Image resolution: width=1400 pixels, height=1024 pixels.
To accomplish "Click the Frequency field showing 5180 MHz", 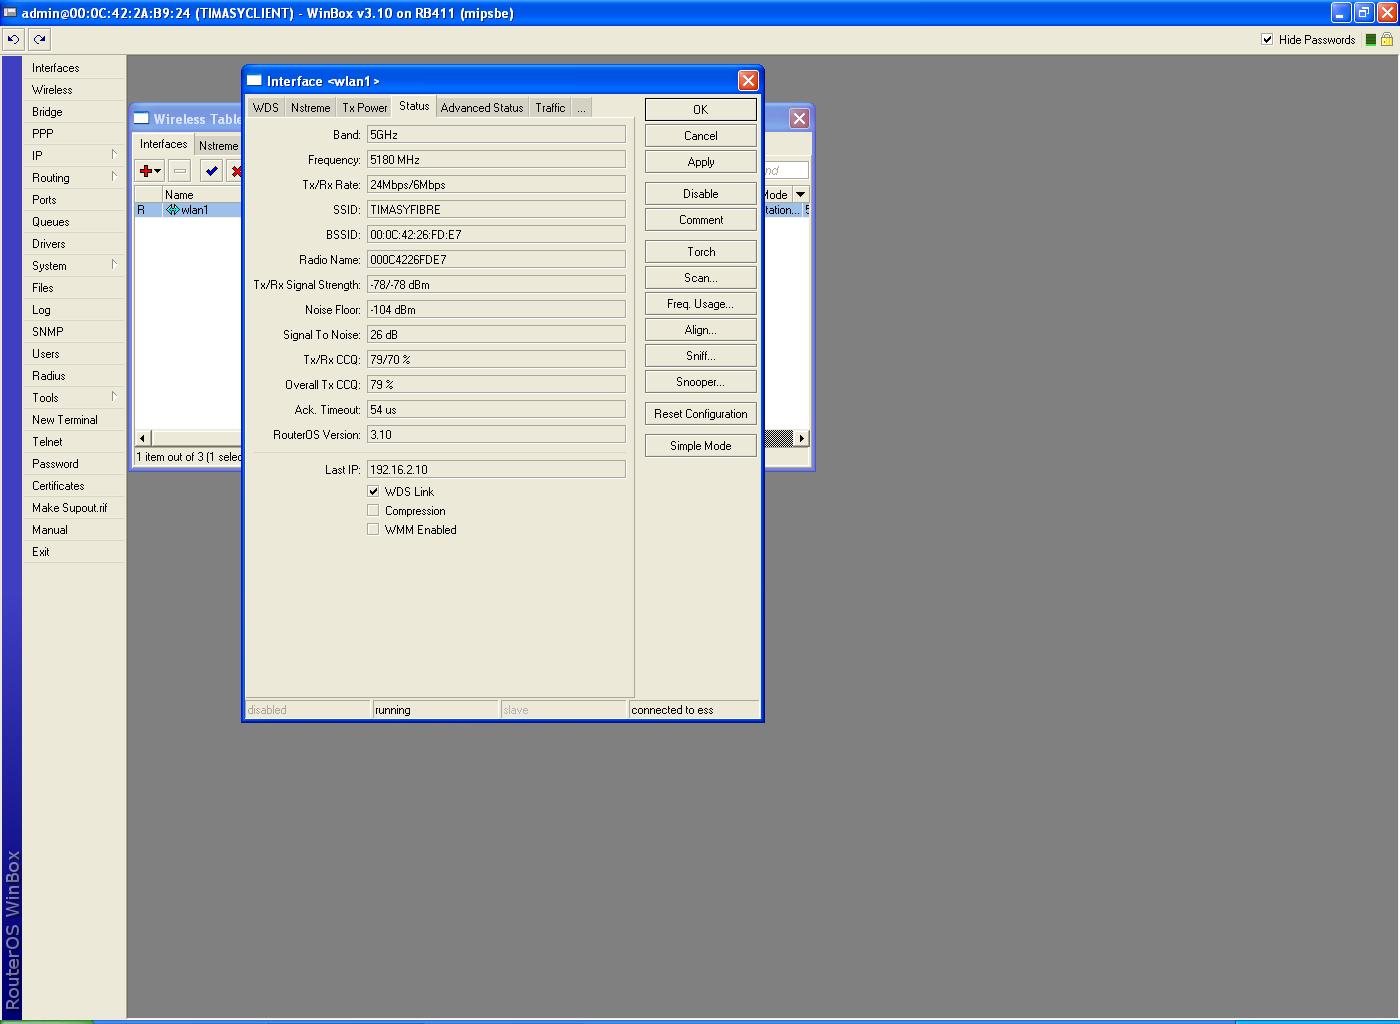I will [496, 160].
